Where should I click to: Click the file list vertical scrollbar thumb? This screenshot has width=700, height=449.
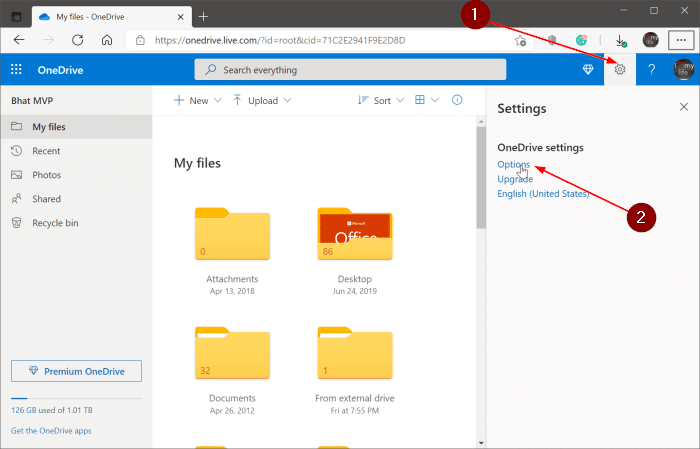click(x=481, y=178)
